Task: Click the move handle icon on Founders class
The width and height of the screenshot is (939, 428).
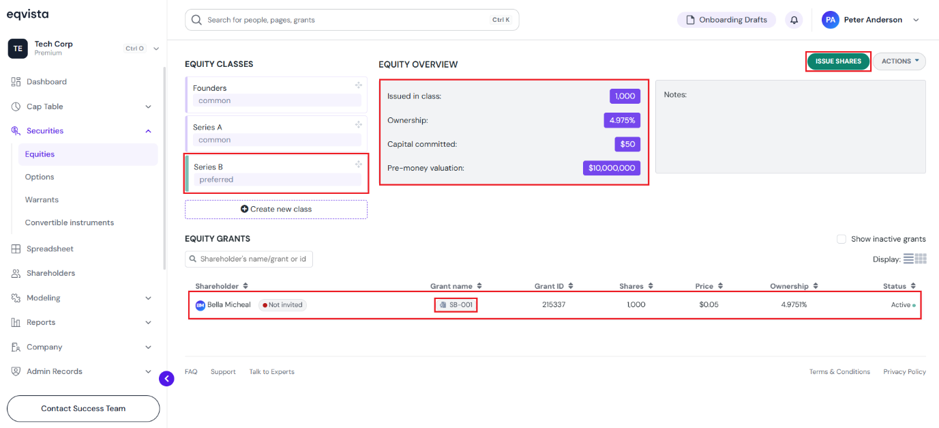Action: tap(358, 86)
